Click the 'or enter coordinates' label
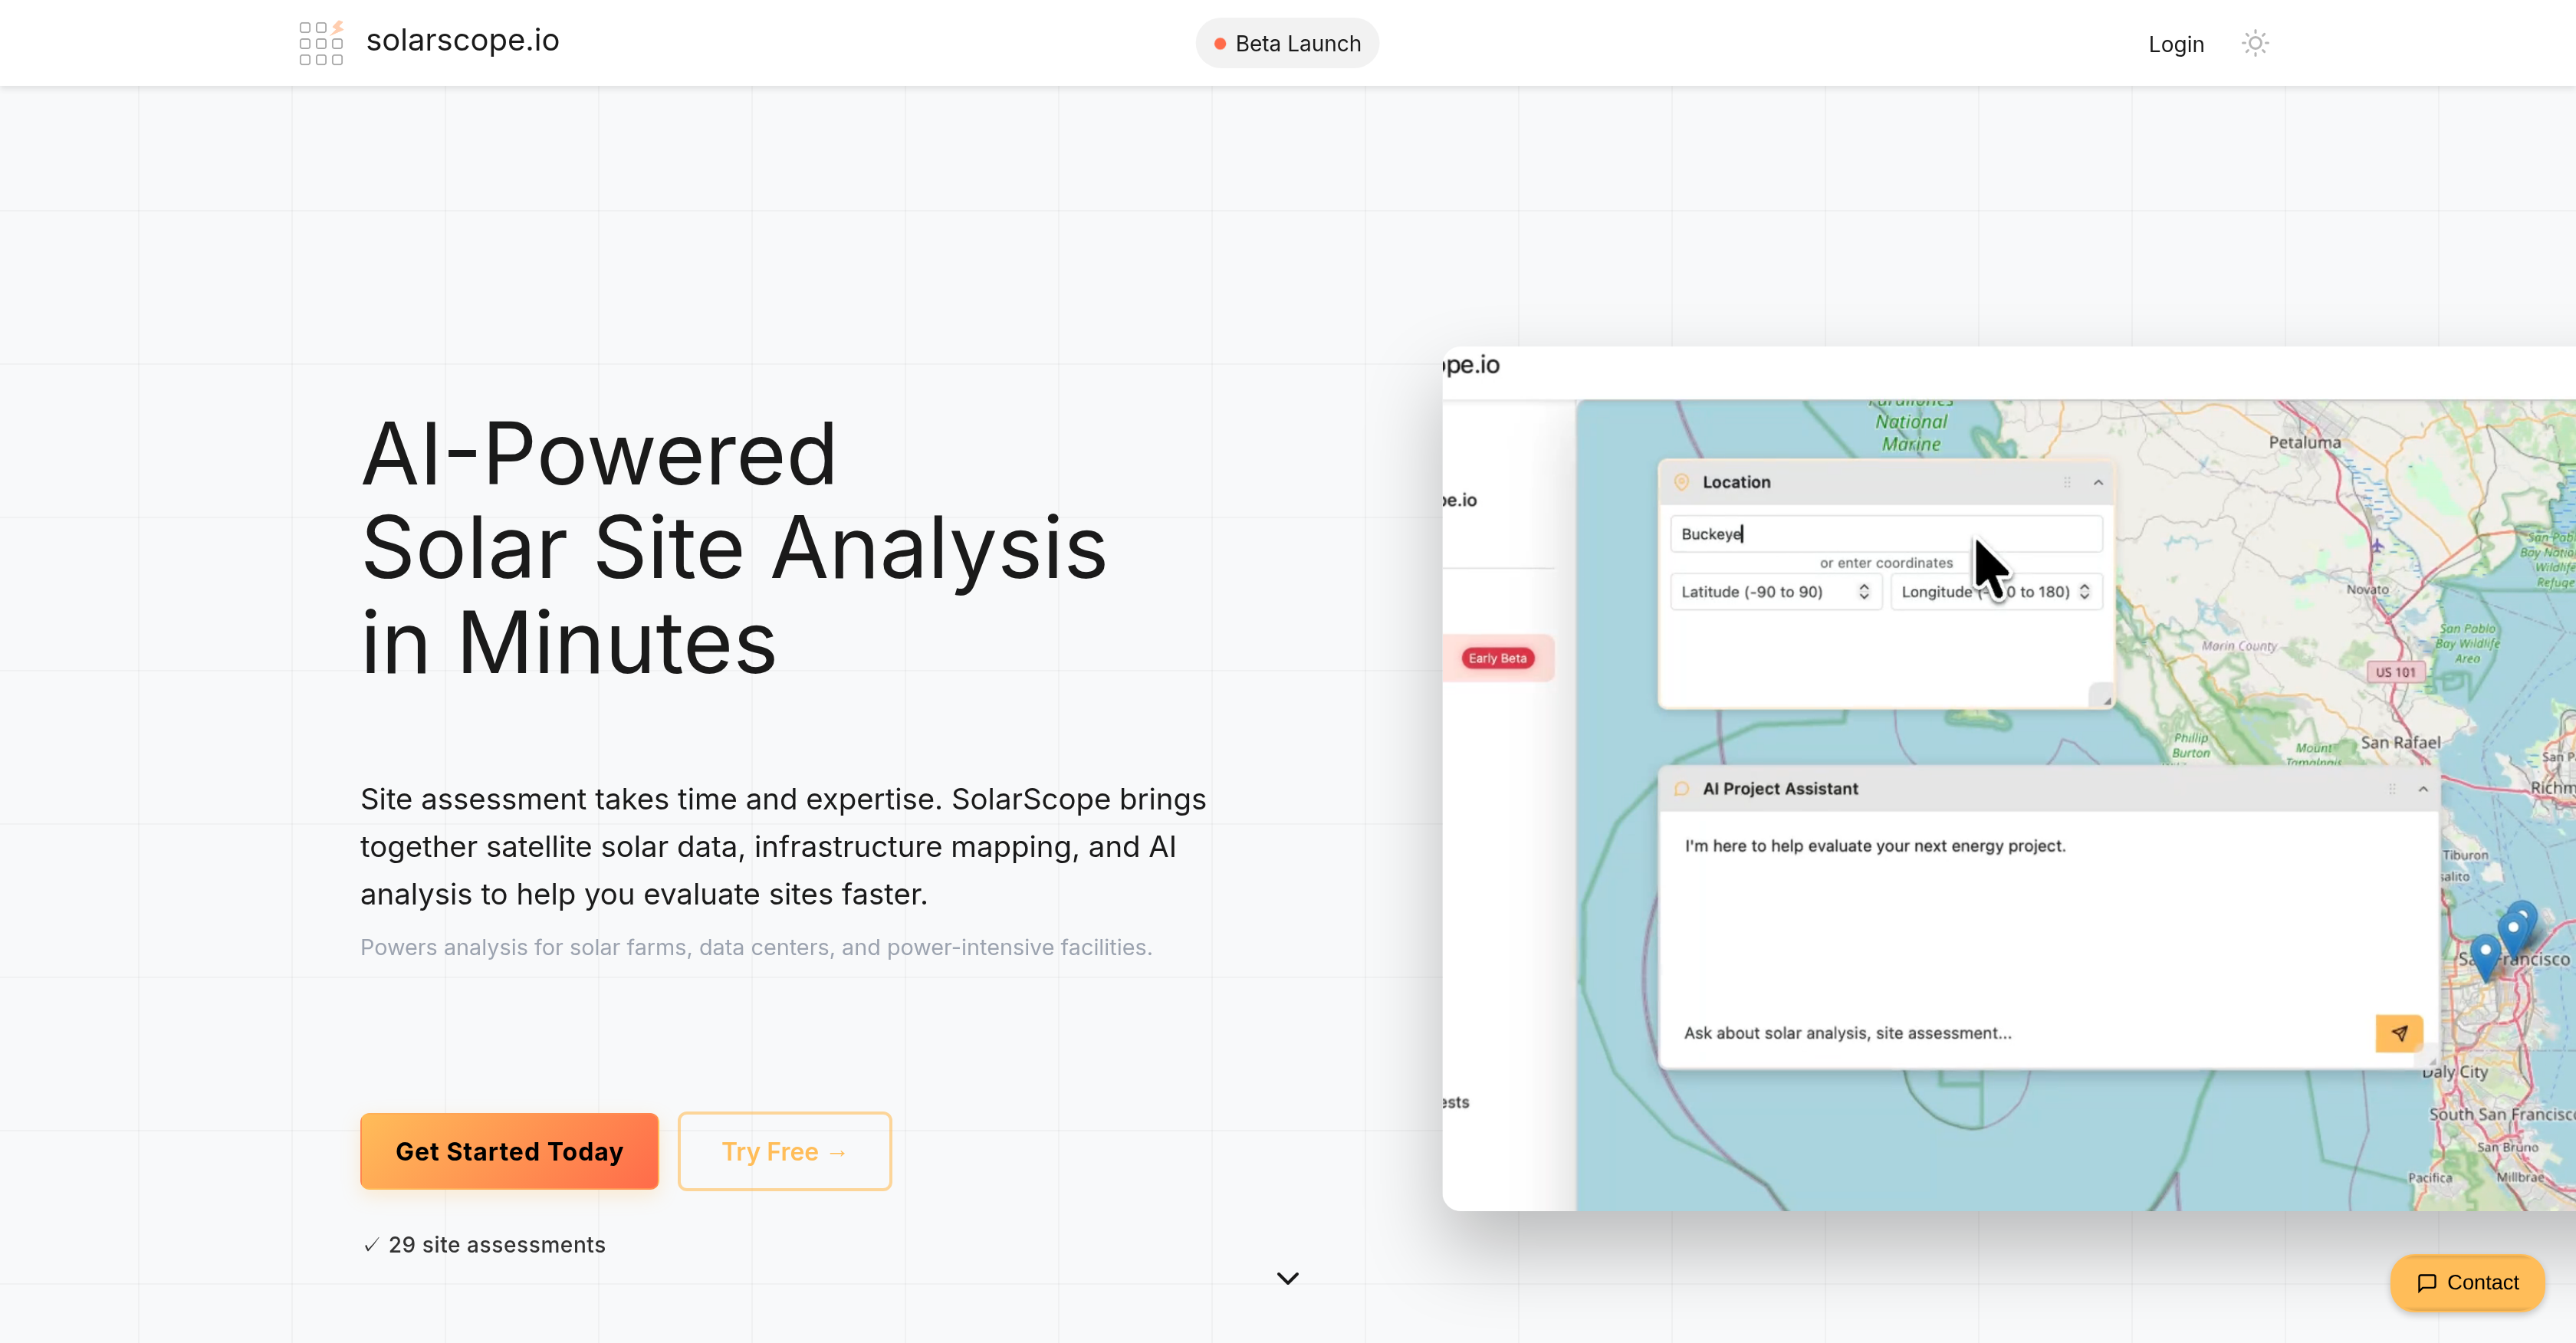Screen dimensions: 2576x1343 1886,563
